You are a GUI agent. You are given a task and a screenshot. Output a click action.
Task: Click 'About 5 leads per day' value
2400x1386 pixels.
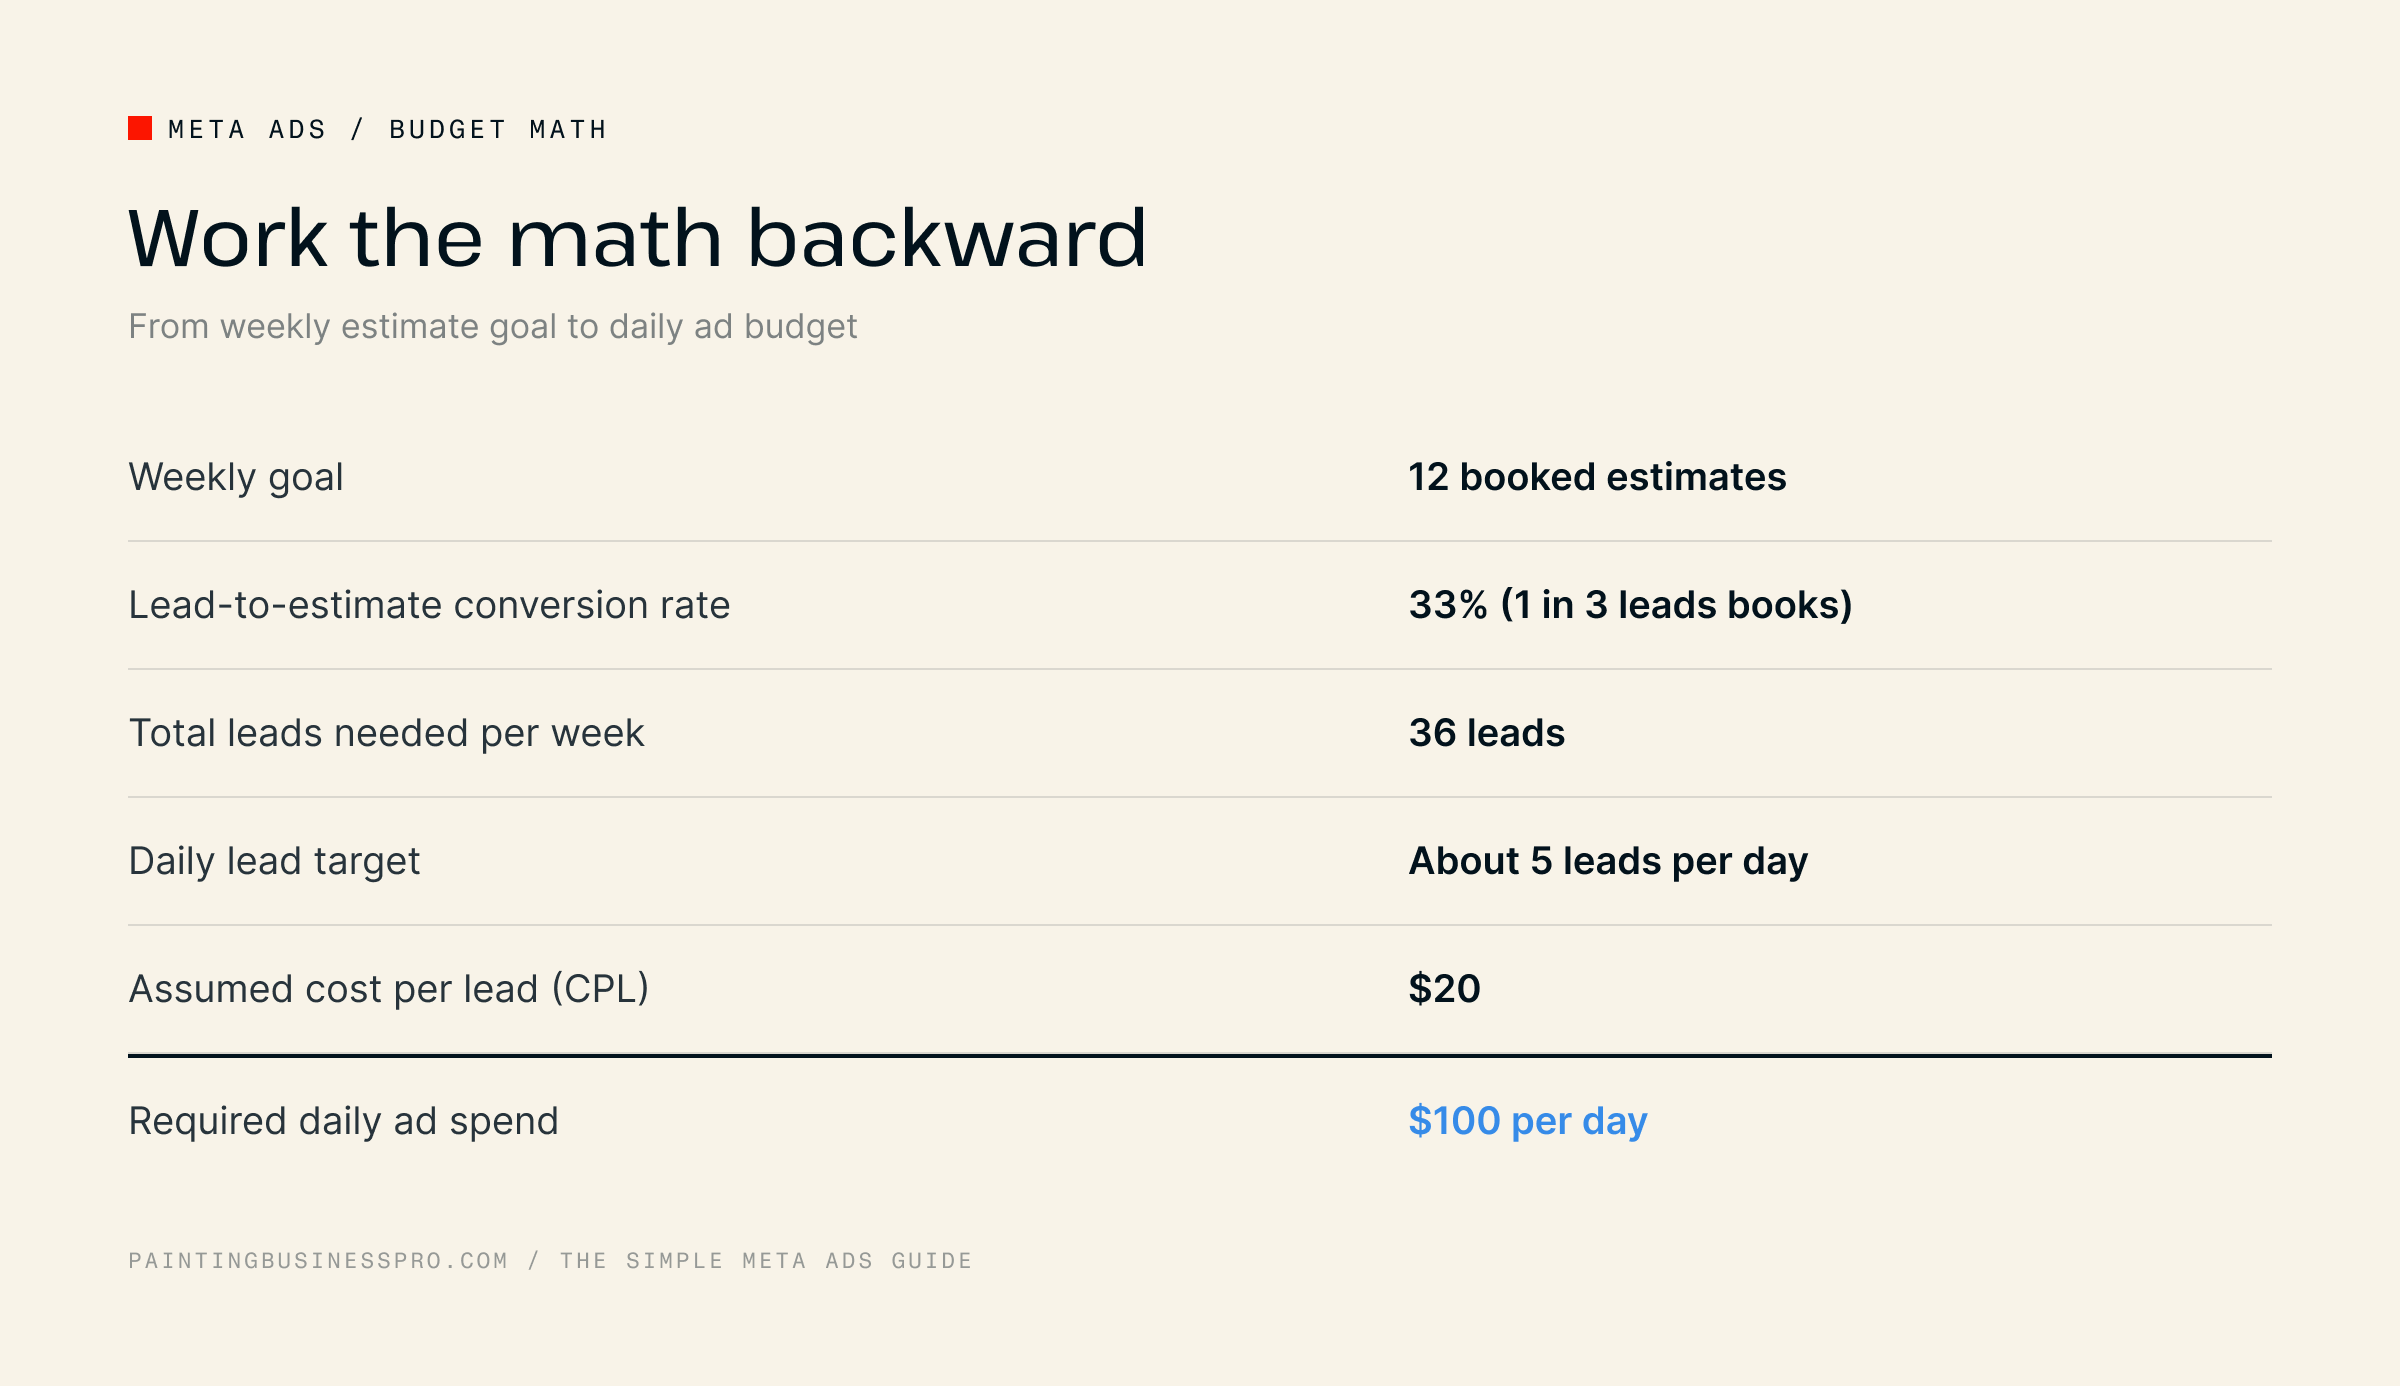point(1608,861)
